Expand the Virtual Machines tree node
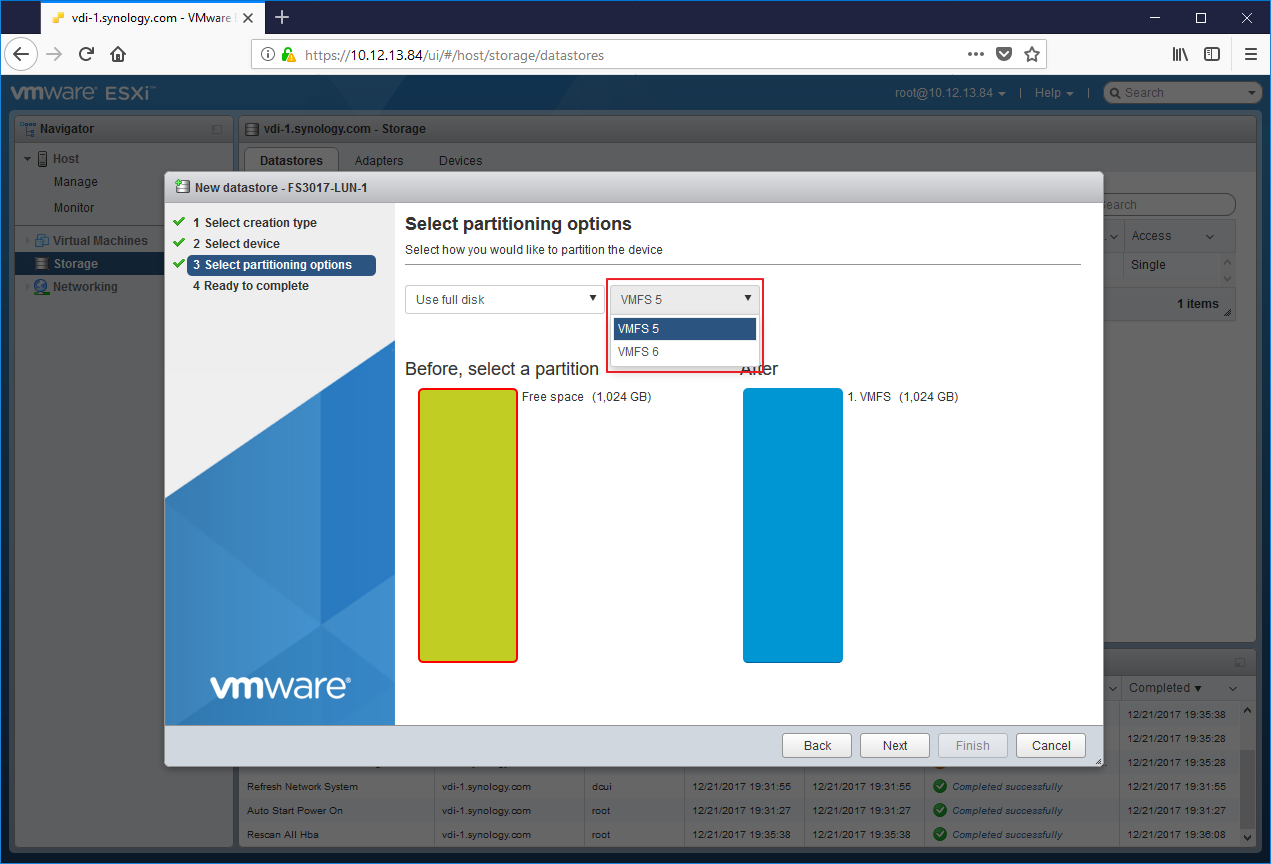 [27, 241]
